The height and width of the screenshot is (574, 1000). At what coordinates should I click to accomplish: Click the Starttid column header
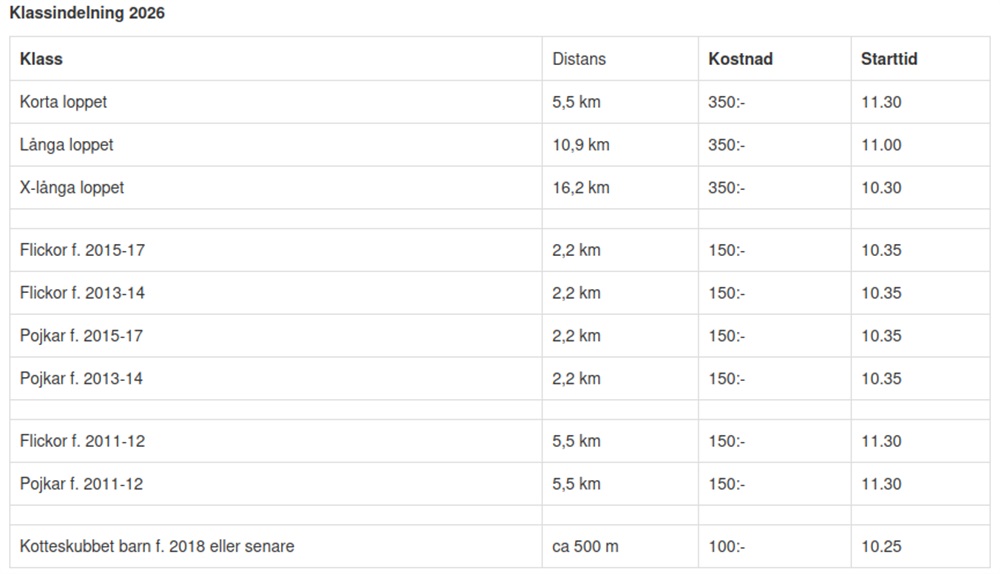click(889, 59)
